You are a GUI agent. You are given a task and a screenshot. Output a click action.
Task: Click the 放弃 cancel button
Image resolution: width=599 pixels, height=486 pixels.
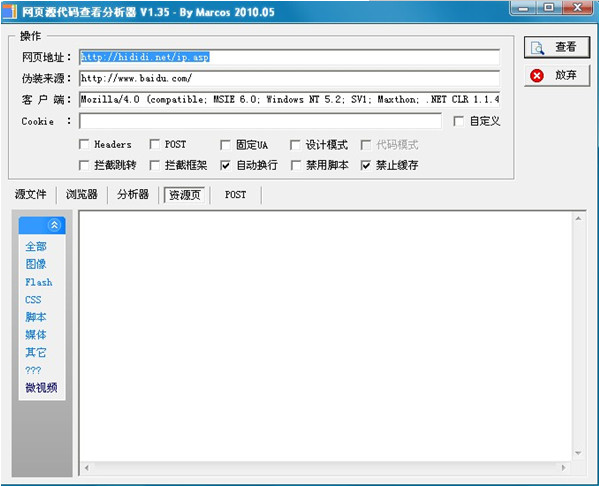click(x=557, y=75)
